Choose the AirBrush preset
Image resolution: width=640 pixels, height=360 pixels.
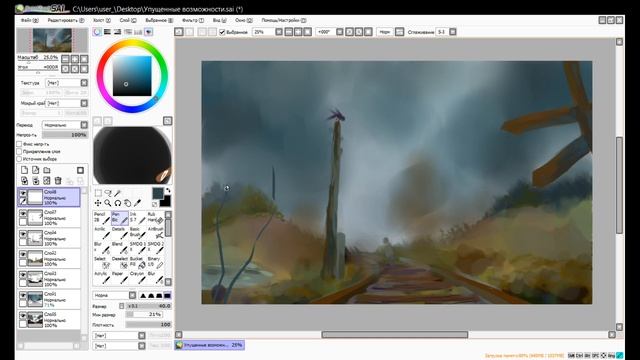click(x=156, y=233)
